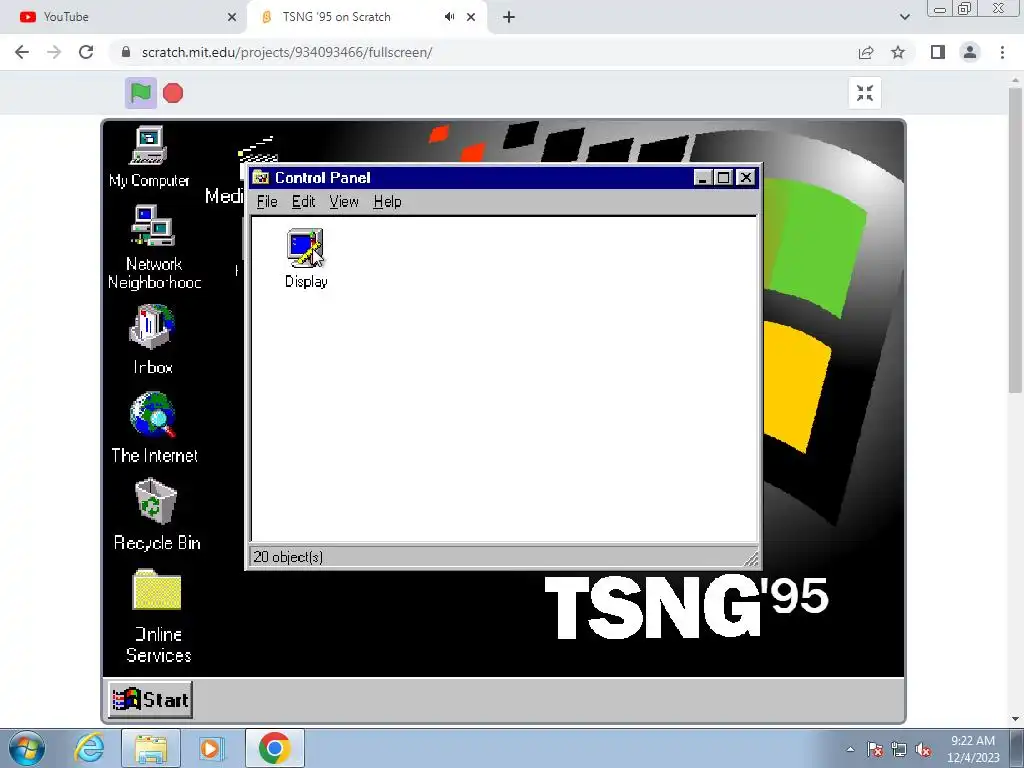Open Chrome's three-dot menu
1024x768 pixels.
1002,52
